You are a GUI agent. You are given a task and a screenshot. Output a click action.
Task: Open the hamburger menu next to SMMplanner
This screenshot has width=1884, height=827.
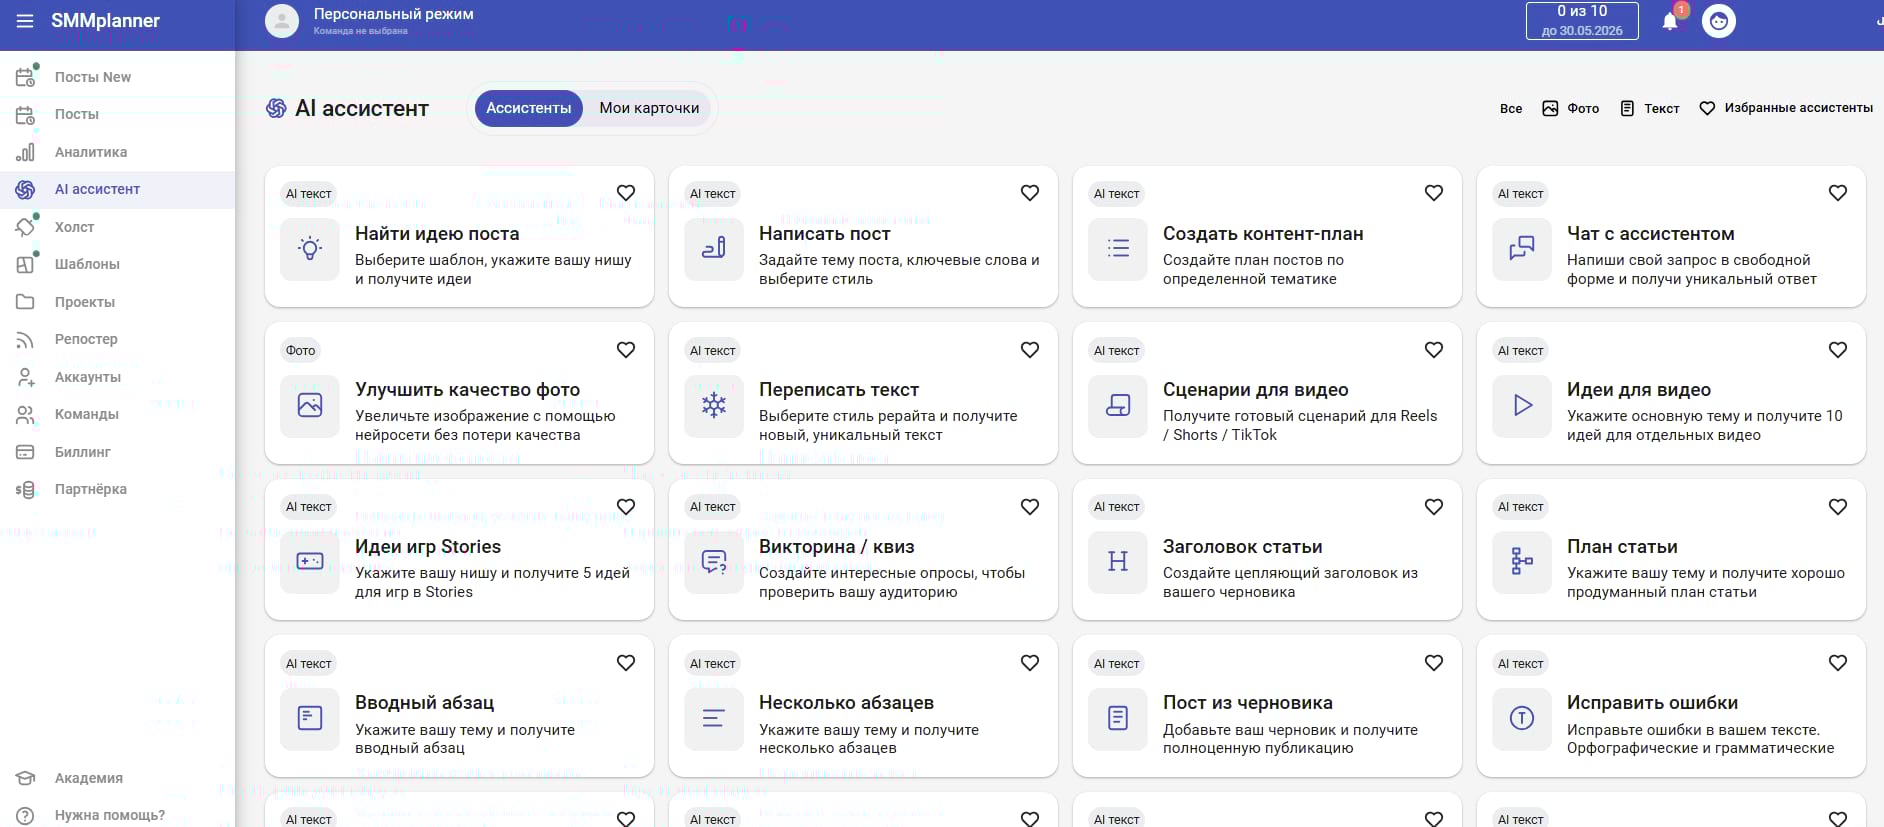click(x=25, y=21)
